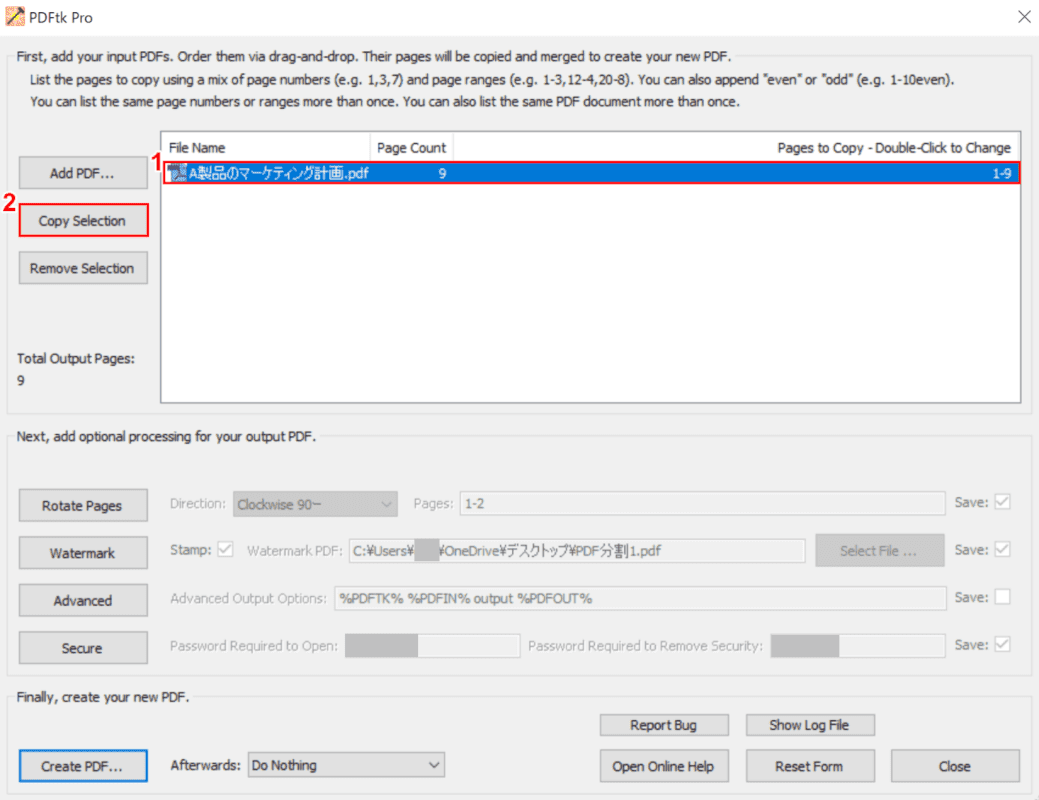The image size is (1039, 800).
Task: Click the Show Log File button
Action: tap(810, 725)
